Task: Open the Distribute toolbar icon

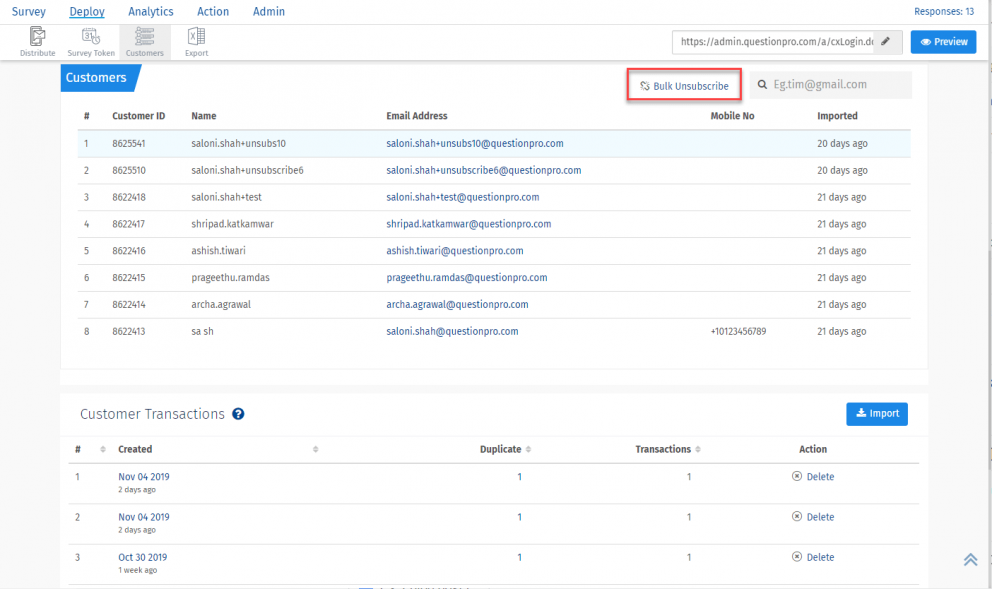Action: coord(38,41)
